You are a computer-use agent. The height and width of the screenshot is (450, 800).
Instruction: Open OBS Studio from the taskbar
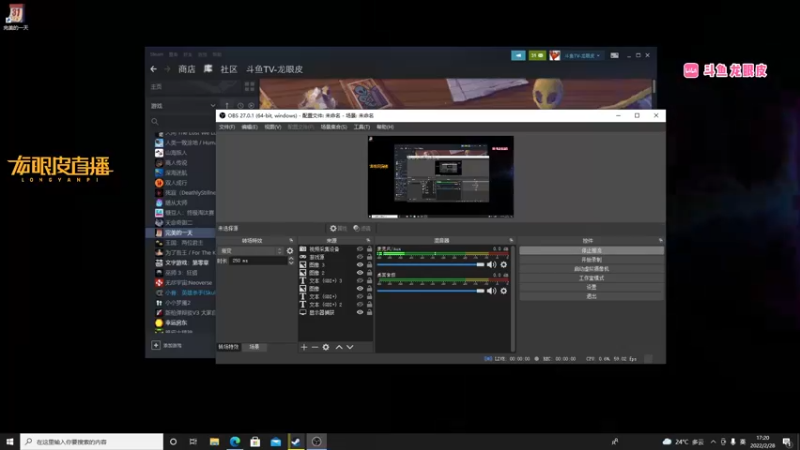pyautogui.click(x=316, y=441)
